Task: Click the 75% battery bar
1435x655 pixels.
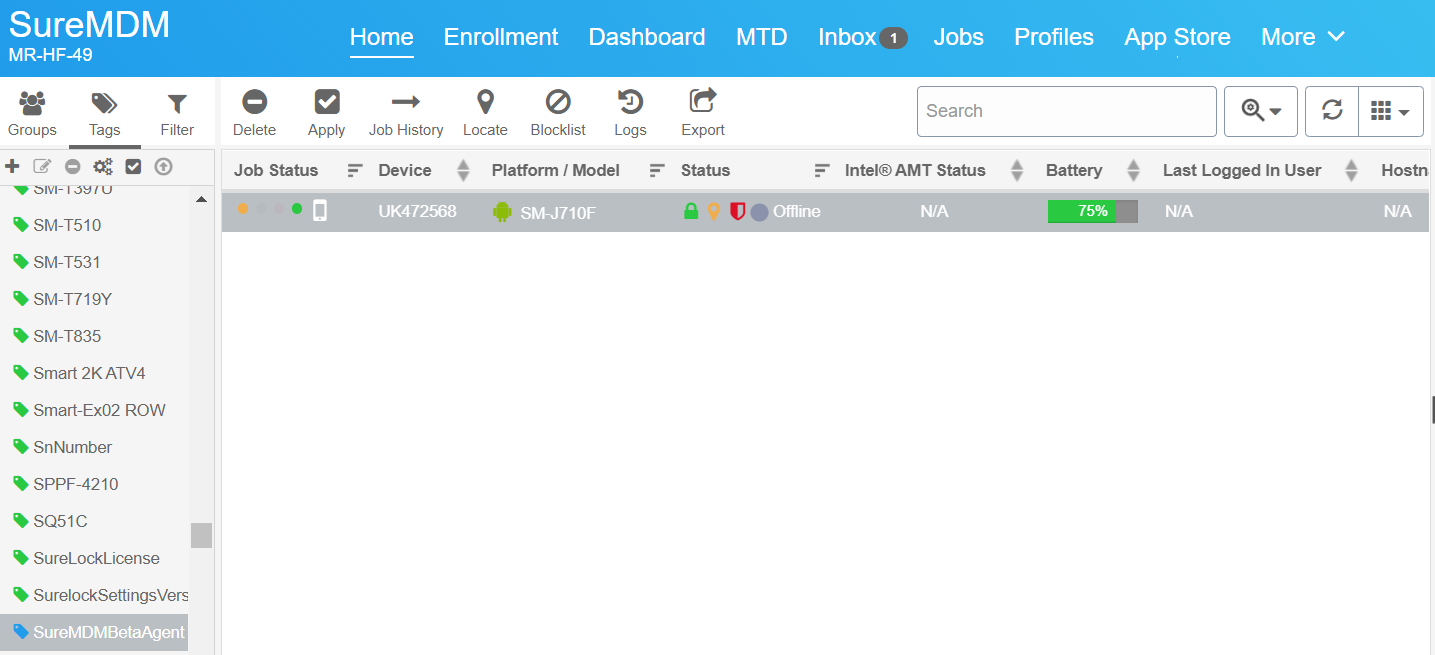Action: pyautogui.click(x=1093, y=211)
